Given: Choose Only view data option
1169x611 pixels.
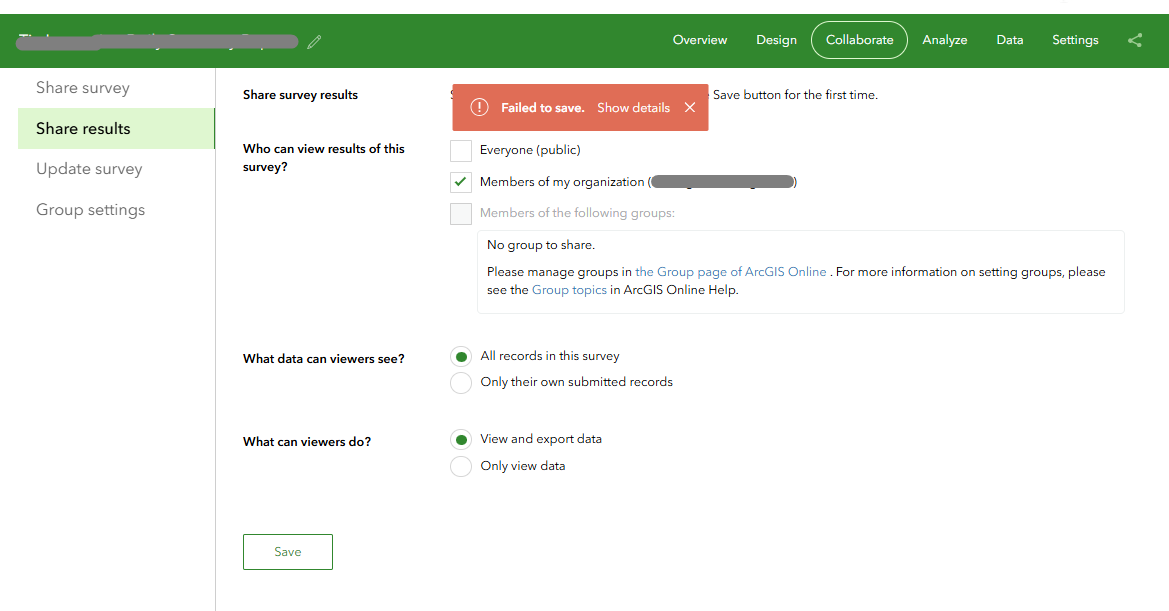Looking at the screenshot, I should 461,466.
